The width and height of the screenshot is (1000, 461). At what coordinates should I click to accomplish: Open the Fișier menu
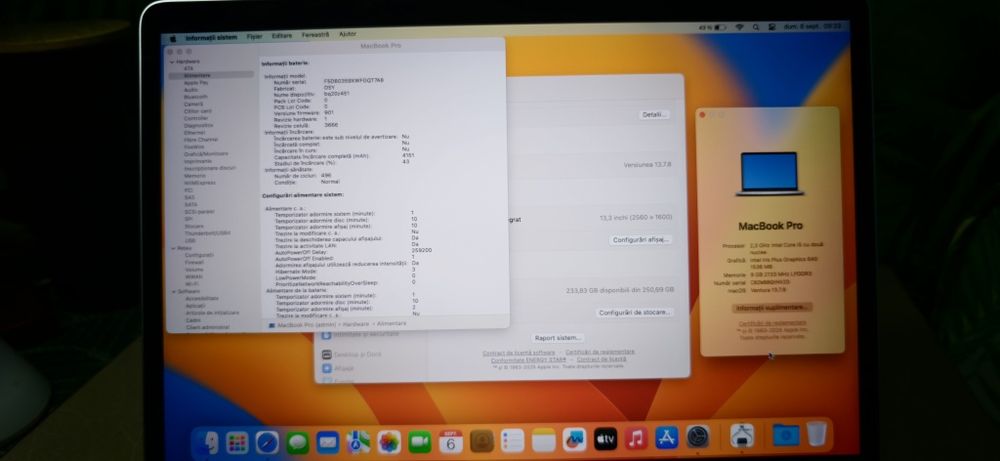[x=254, y=36]
